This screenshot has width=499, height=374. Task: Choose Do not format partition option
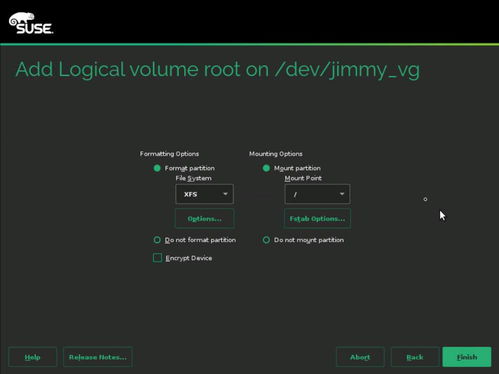pyautogui.click(x=157, y=240)
